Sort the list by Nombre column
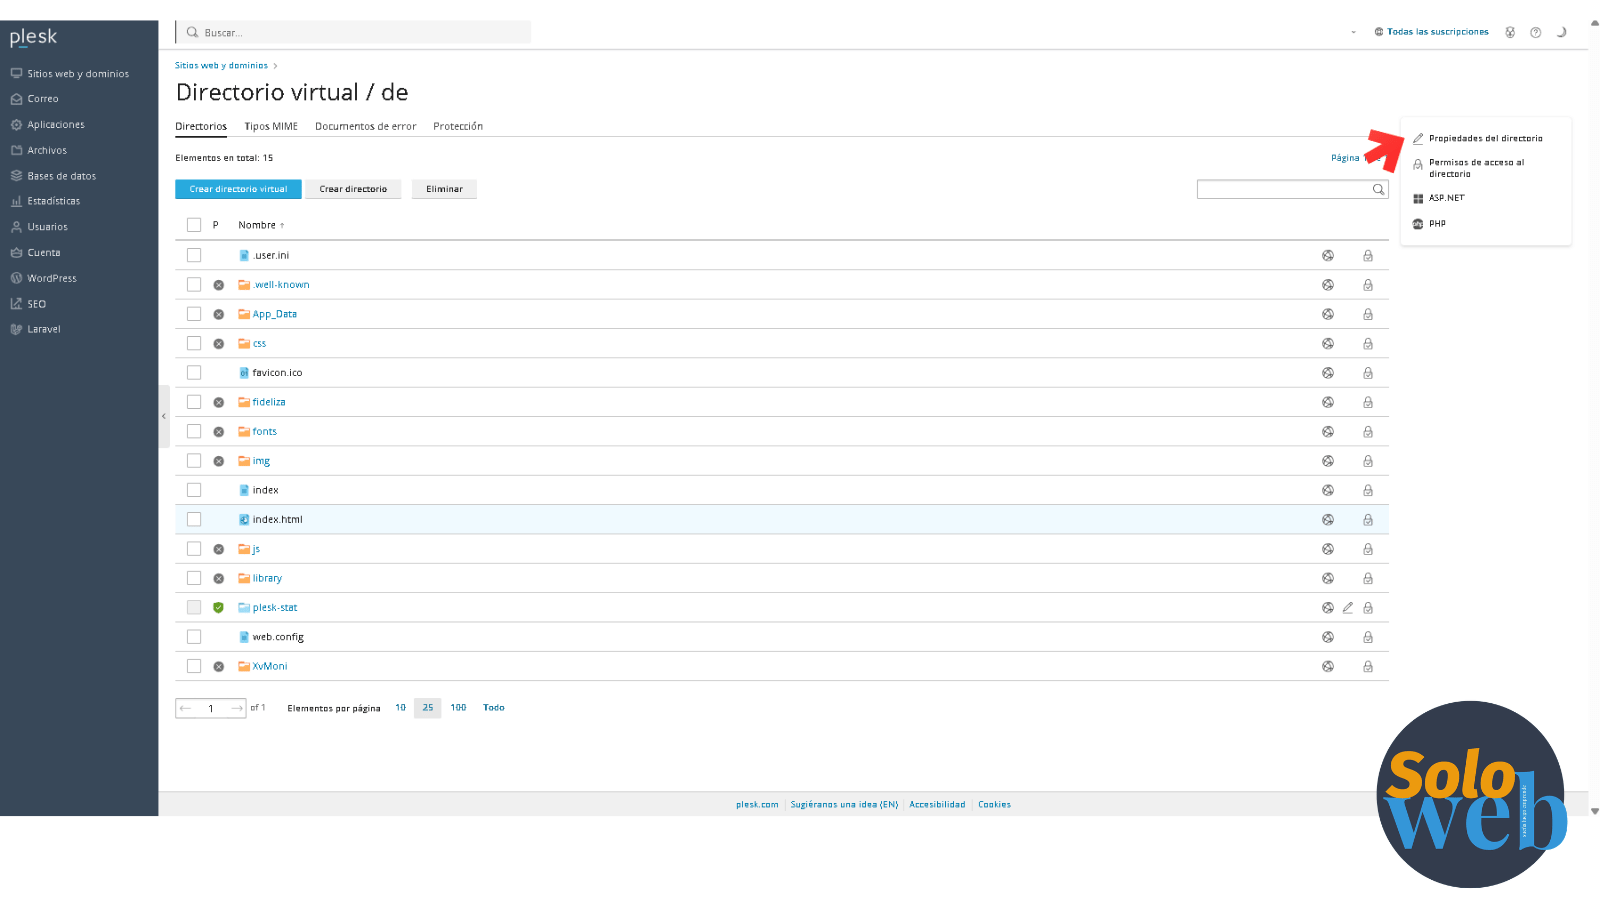 (x=258, y=225)
